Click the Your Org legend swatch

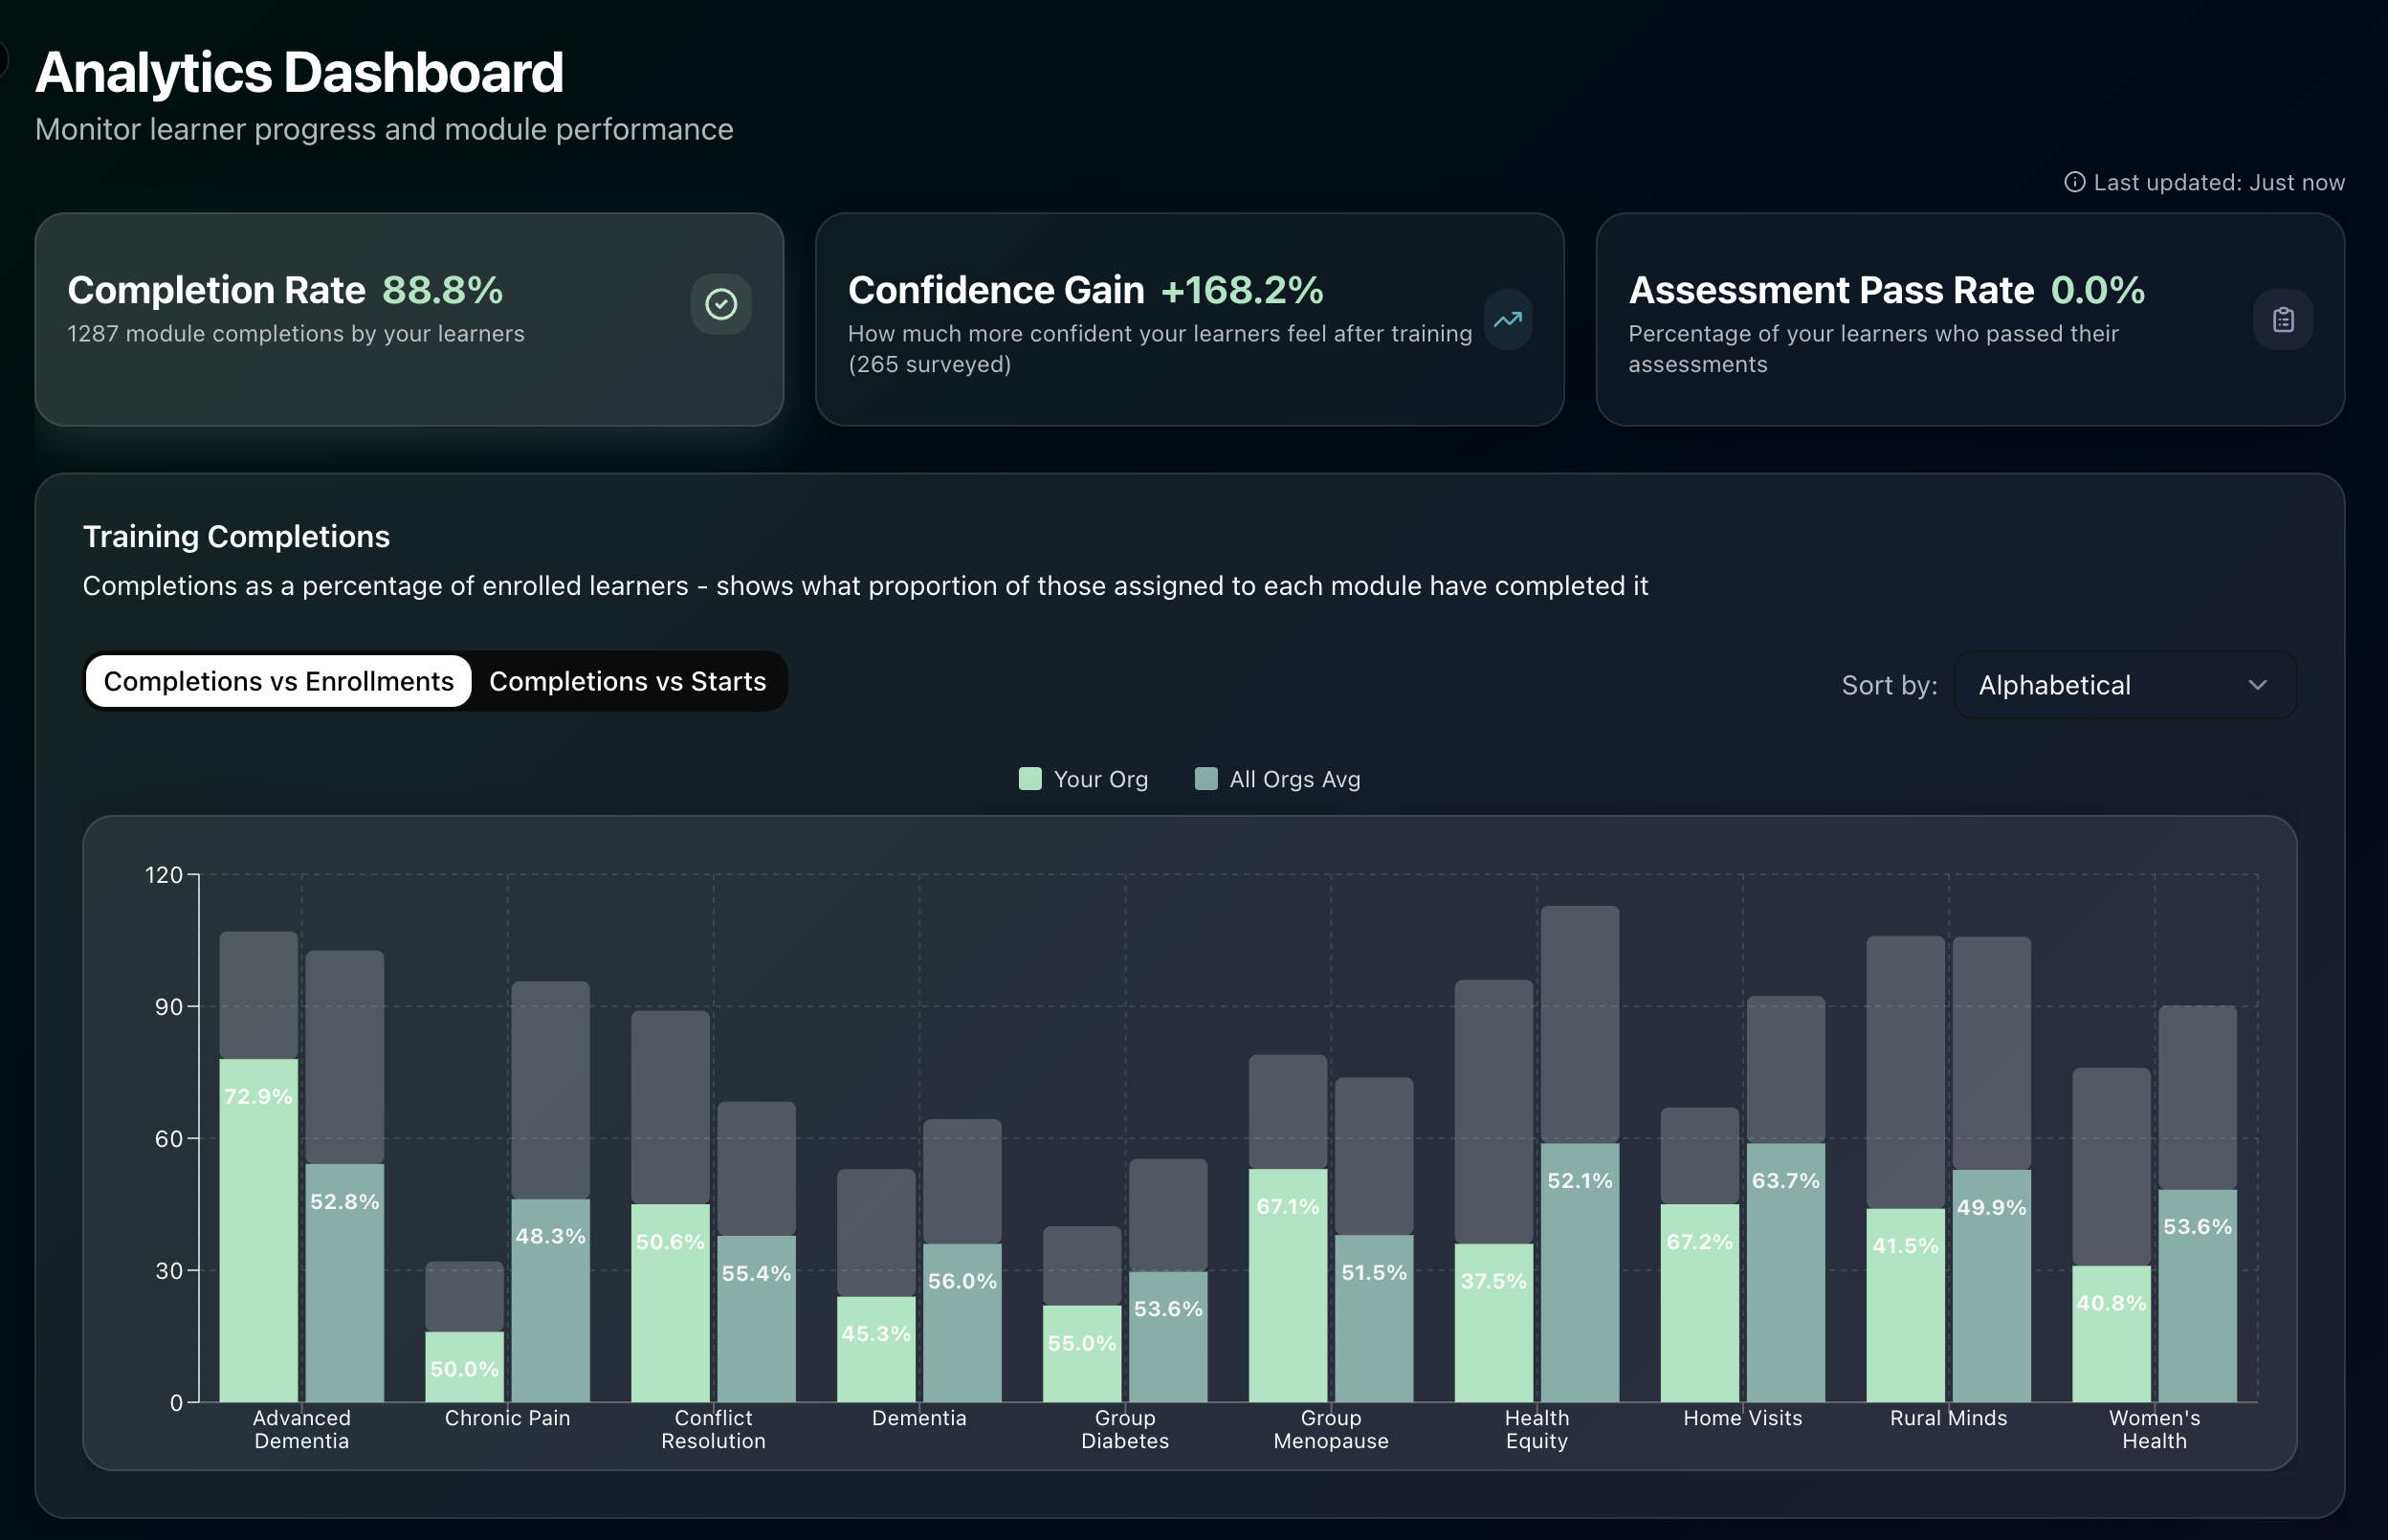[1030, 779]
